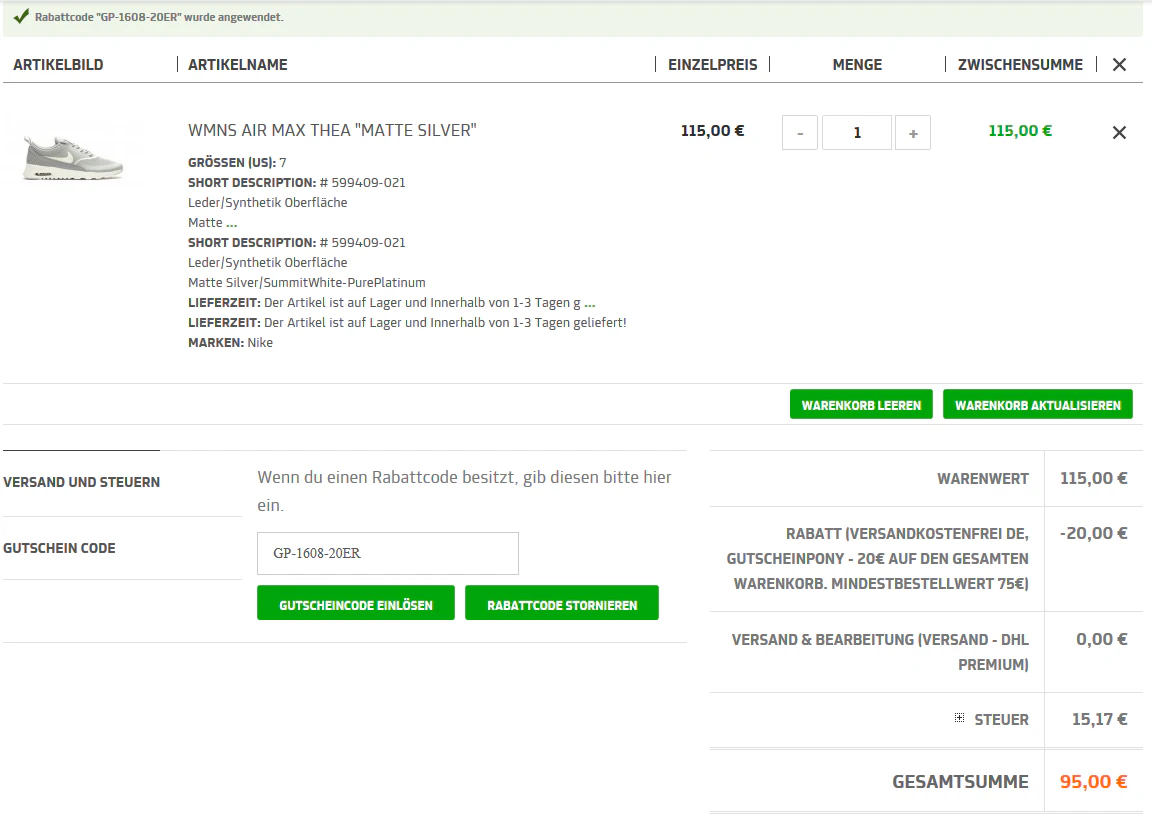Focus the coupon code field GP-1608-20ER

388,553
